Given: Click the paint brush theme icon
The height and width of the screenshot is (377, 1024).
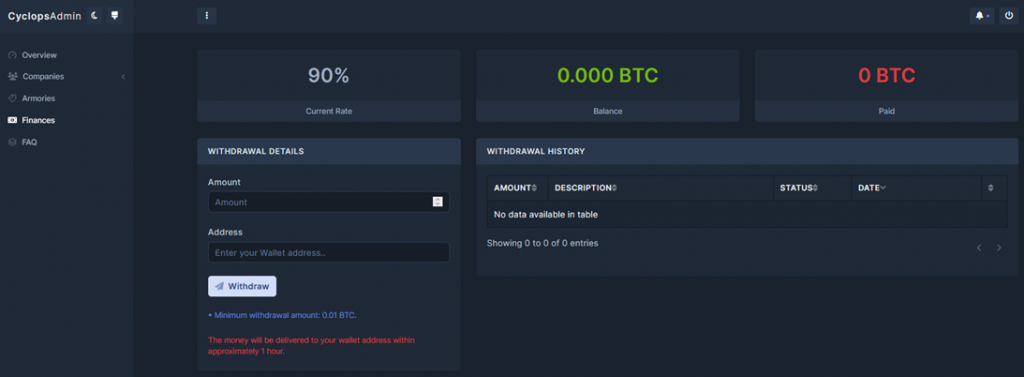Looking at the screenshot, I should 114,16.
